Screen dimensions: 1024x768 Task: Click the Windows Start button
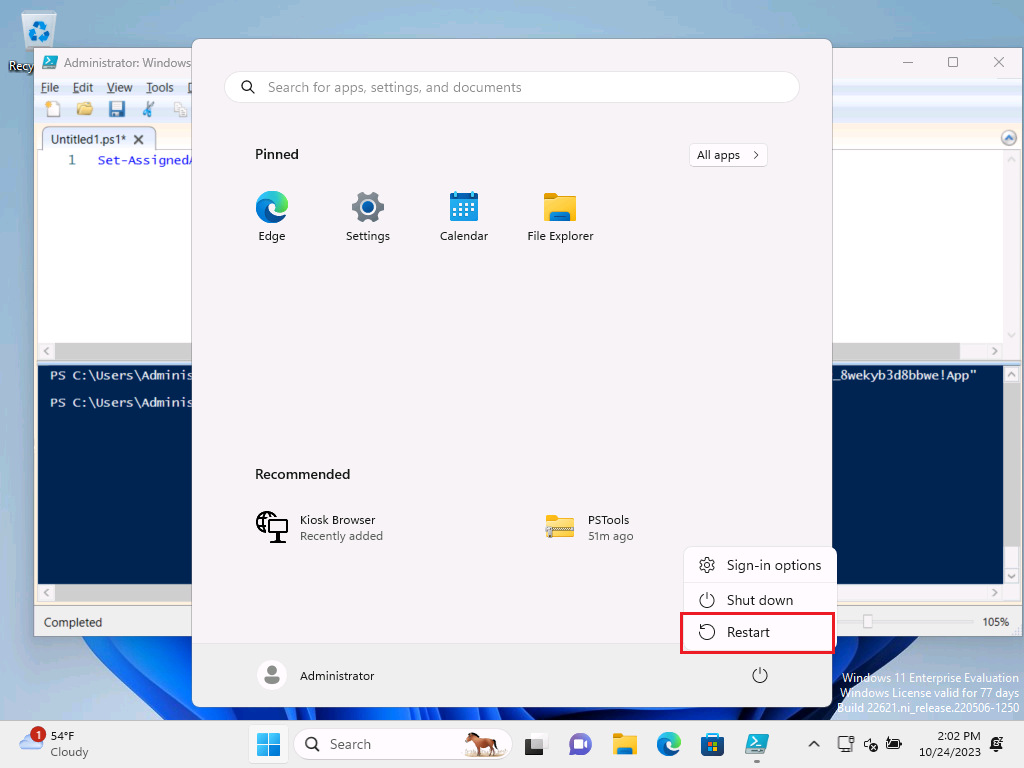click(x=268, y=744)
